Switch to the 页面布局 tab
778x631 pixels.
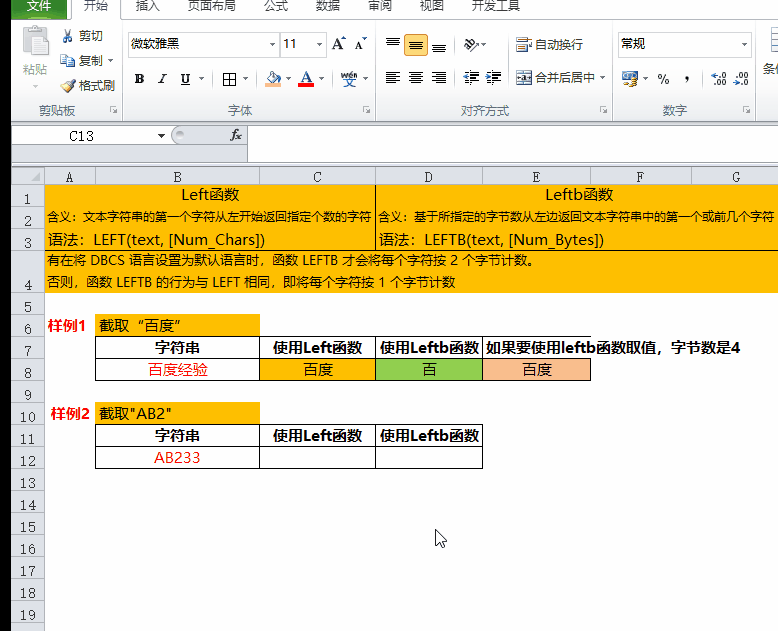pyautogui.click(x=211, y=6)
